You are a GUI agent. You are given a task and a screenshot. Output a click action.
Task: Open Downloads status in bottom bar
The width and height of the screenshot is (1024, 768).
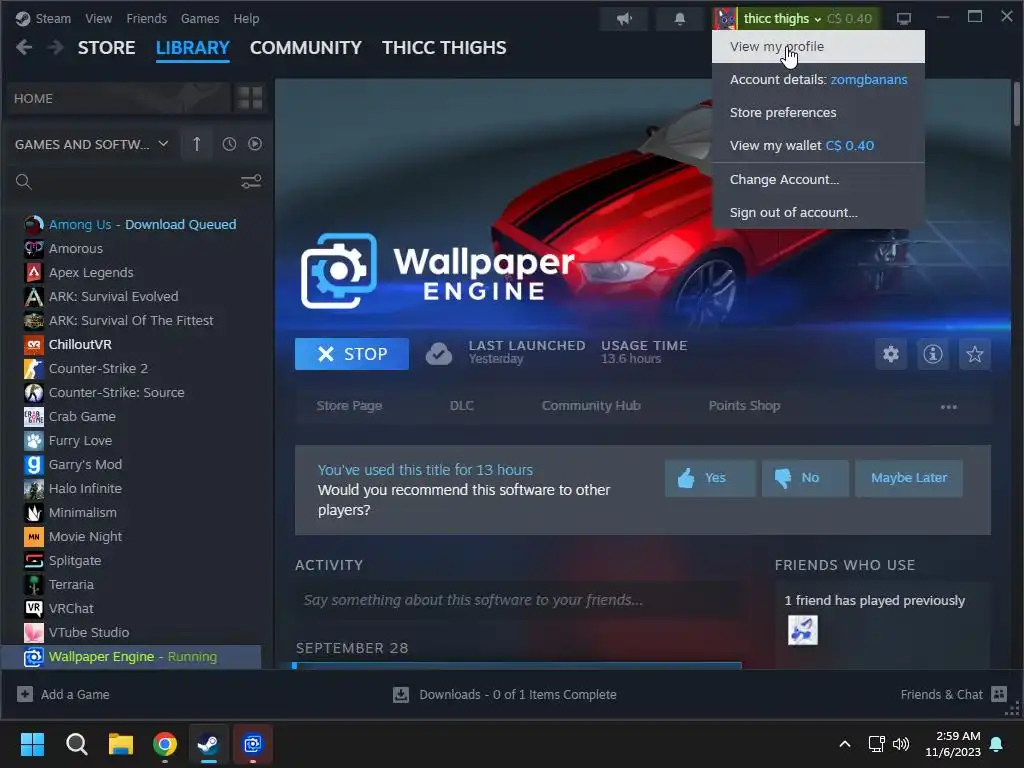pyautogui.click(x=505, y=695)
